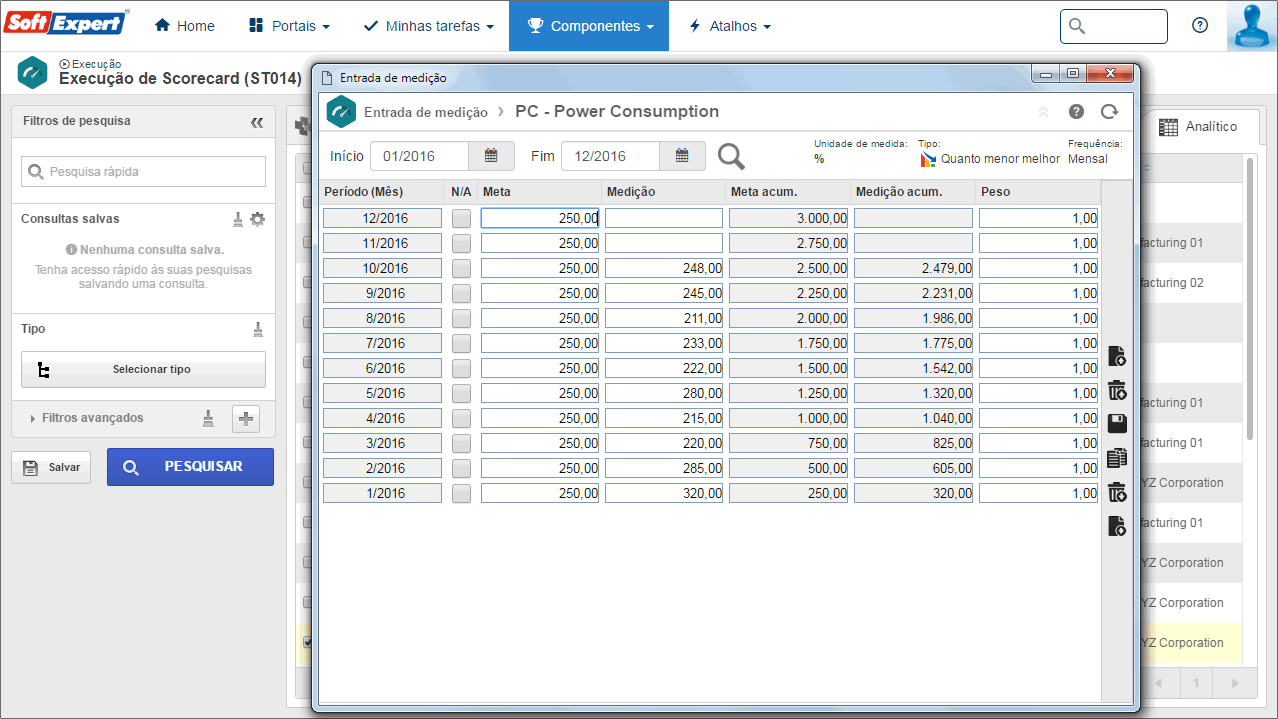Open the Componentes menu
This screenshot has height=719, width=1278.
589,26
